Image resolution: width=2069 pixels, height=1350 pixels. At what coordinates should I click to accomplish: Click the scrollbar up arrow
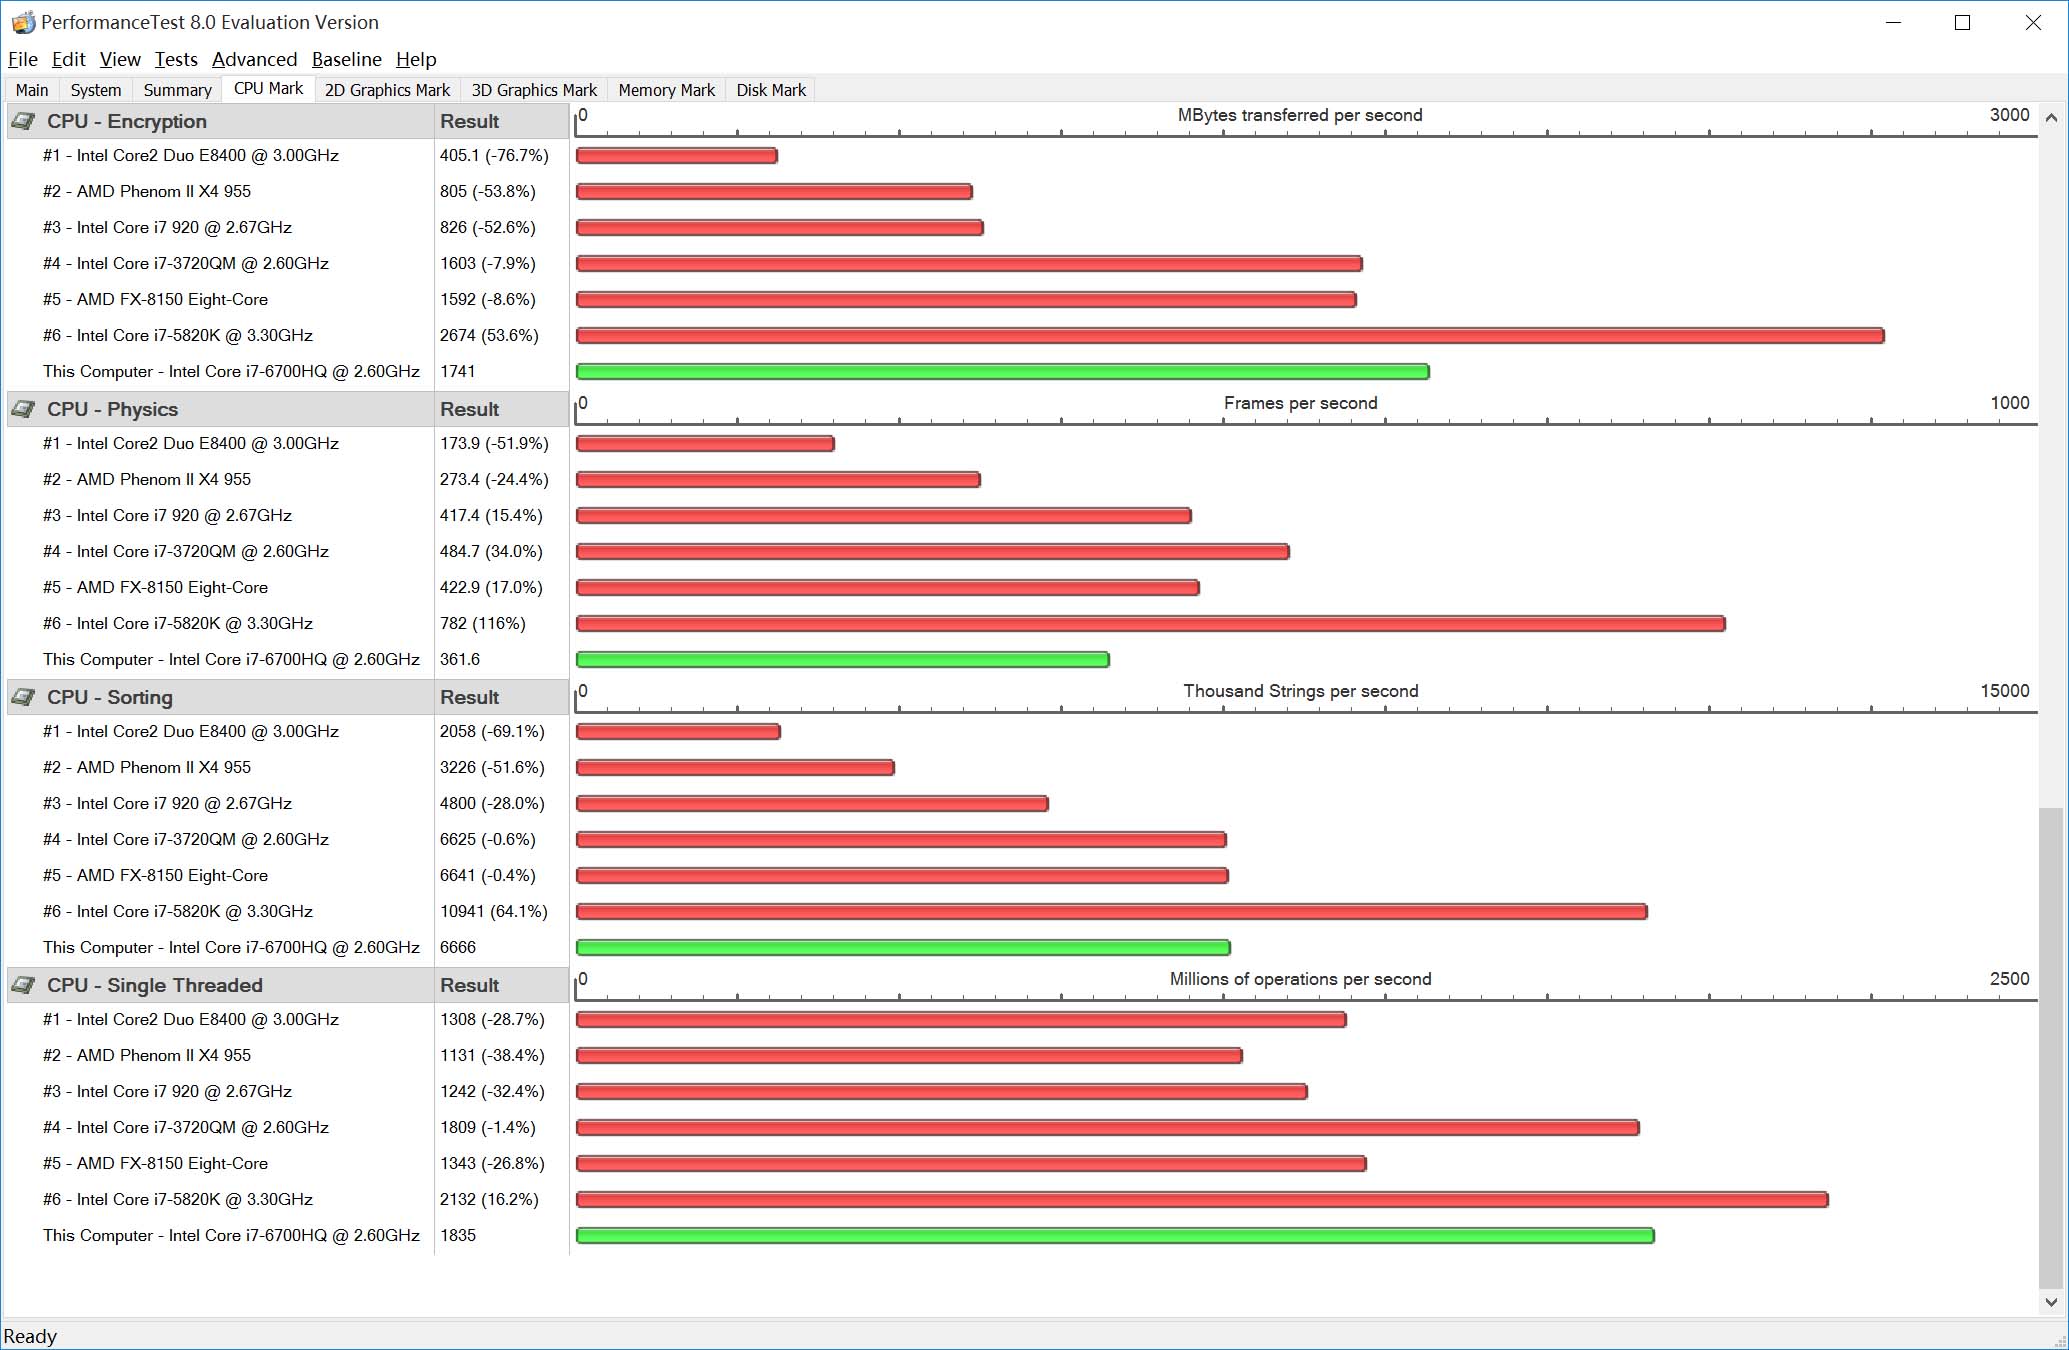(2051, 117)
